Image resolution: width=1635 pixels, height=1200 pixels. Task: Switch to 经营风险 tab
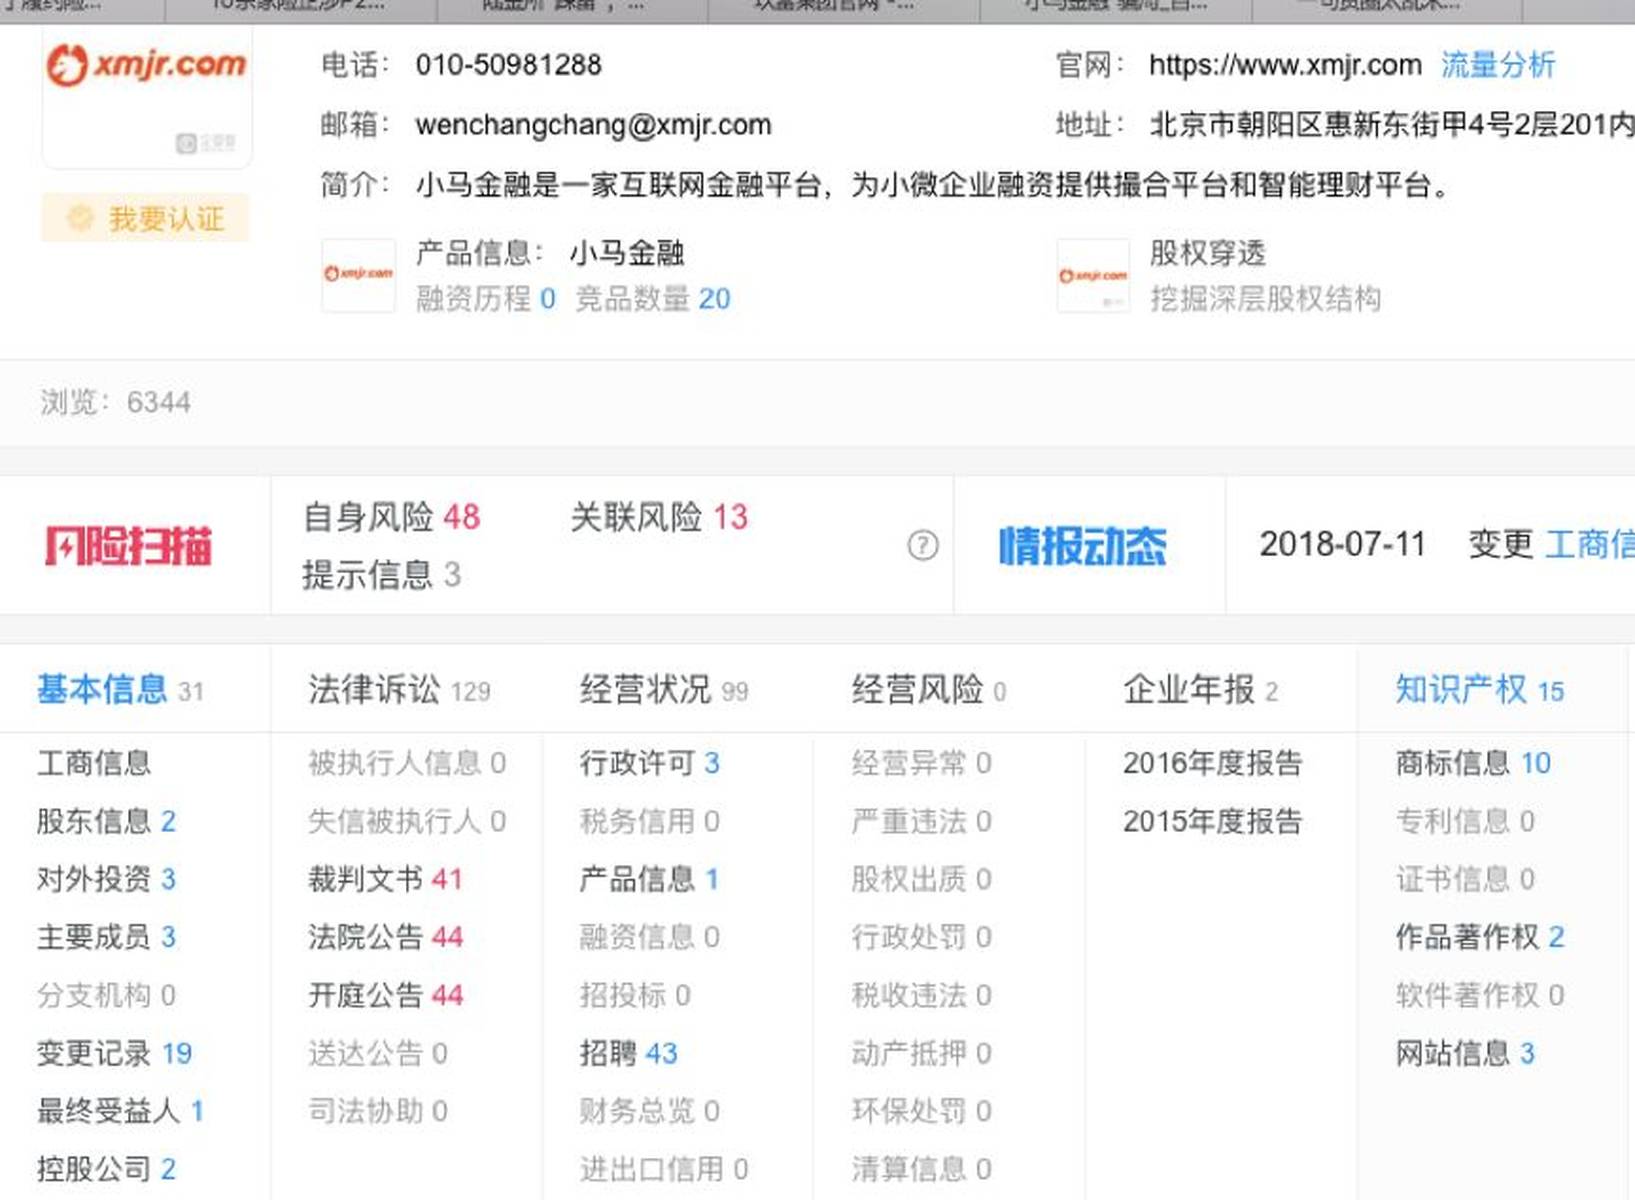(x=929, y=689)
